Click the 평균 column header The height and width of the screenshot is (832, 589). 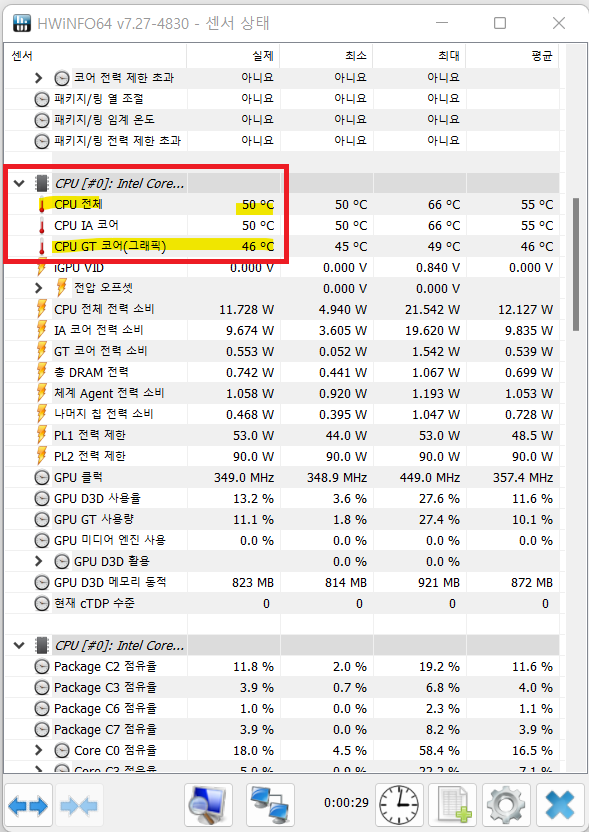coord(513,55)
